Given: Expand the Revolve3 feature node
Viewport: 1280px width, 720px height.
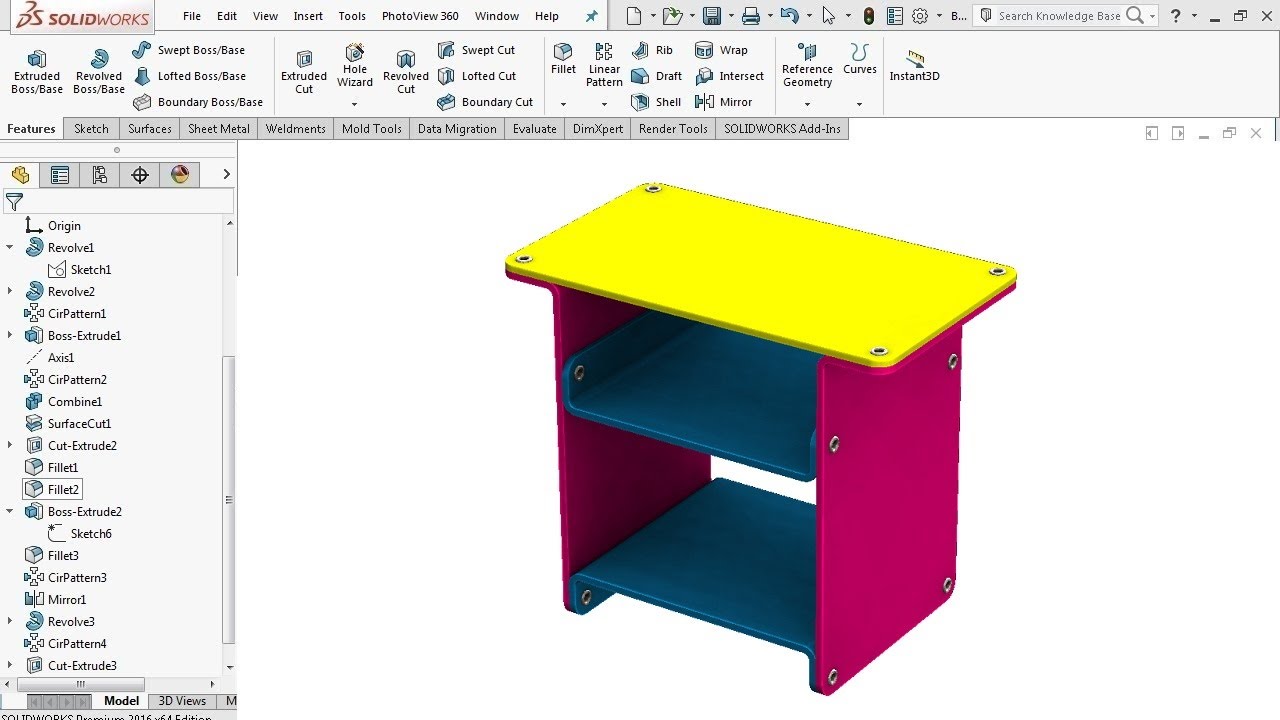Looking at the screenshot, I should click(10, 622).
